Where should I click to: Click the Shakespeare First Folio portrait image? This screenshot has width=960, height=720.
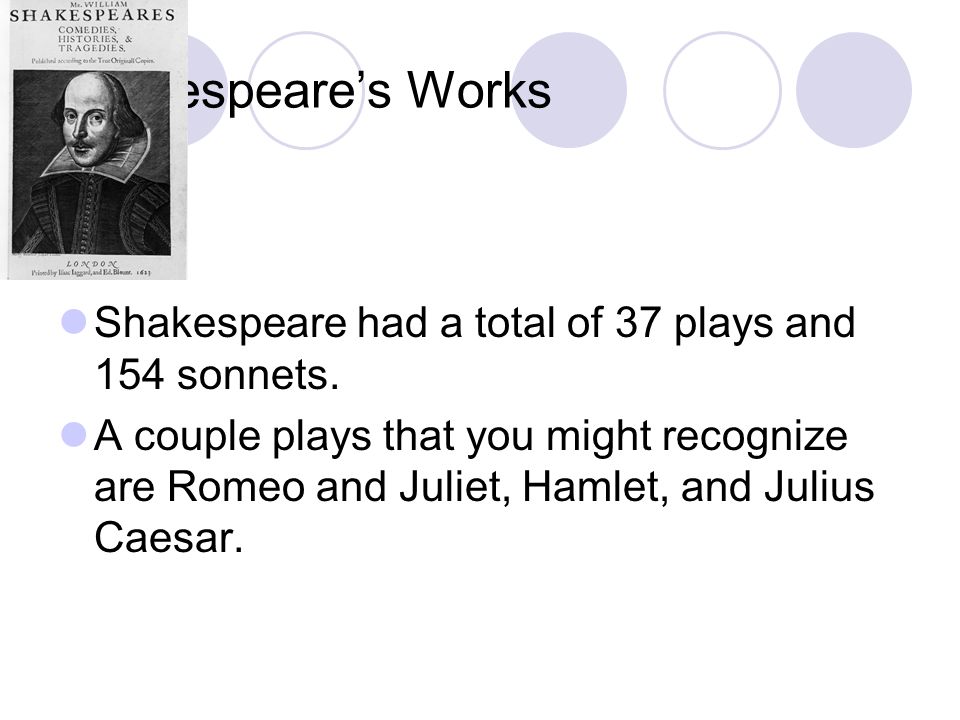96,140
